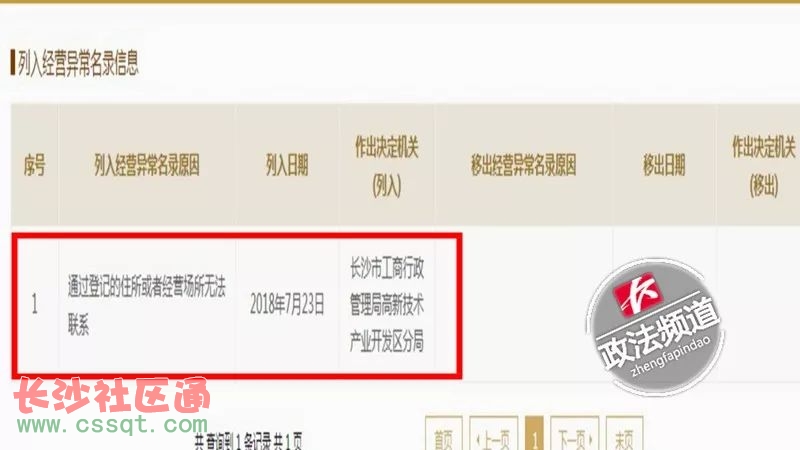Viewport: 800px width, 450px height.
Task: Select the 2018年7月23日 date cell
Action: coord(287,304)
